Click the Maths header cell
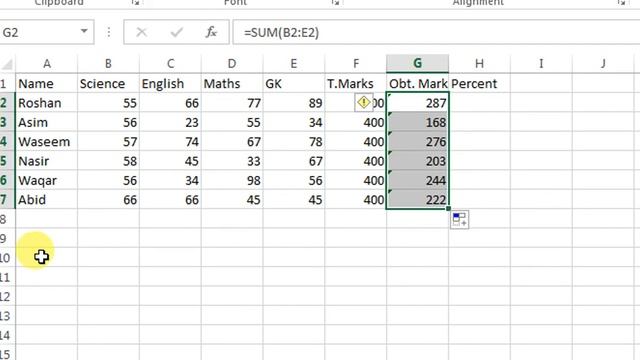 click(x=232, y=84)
